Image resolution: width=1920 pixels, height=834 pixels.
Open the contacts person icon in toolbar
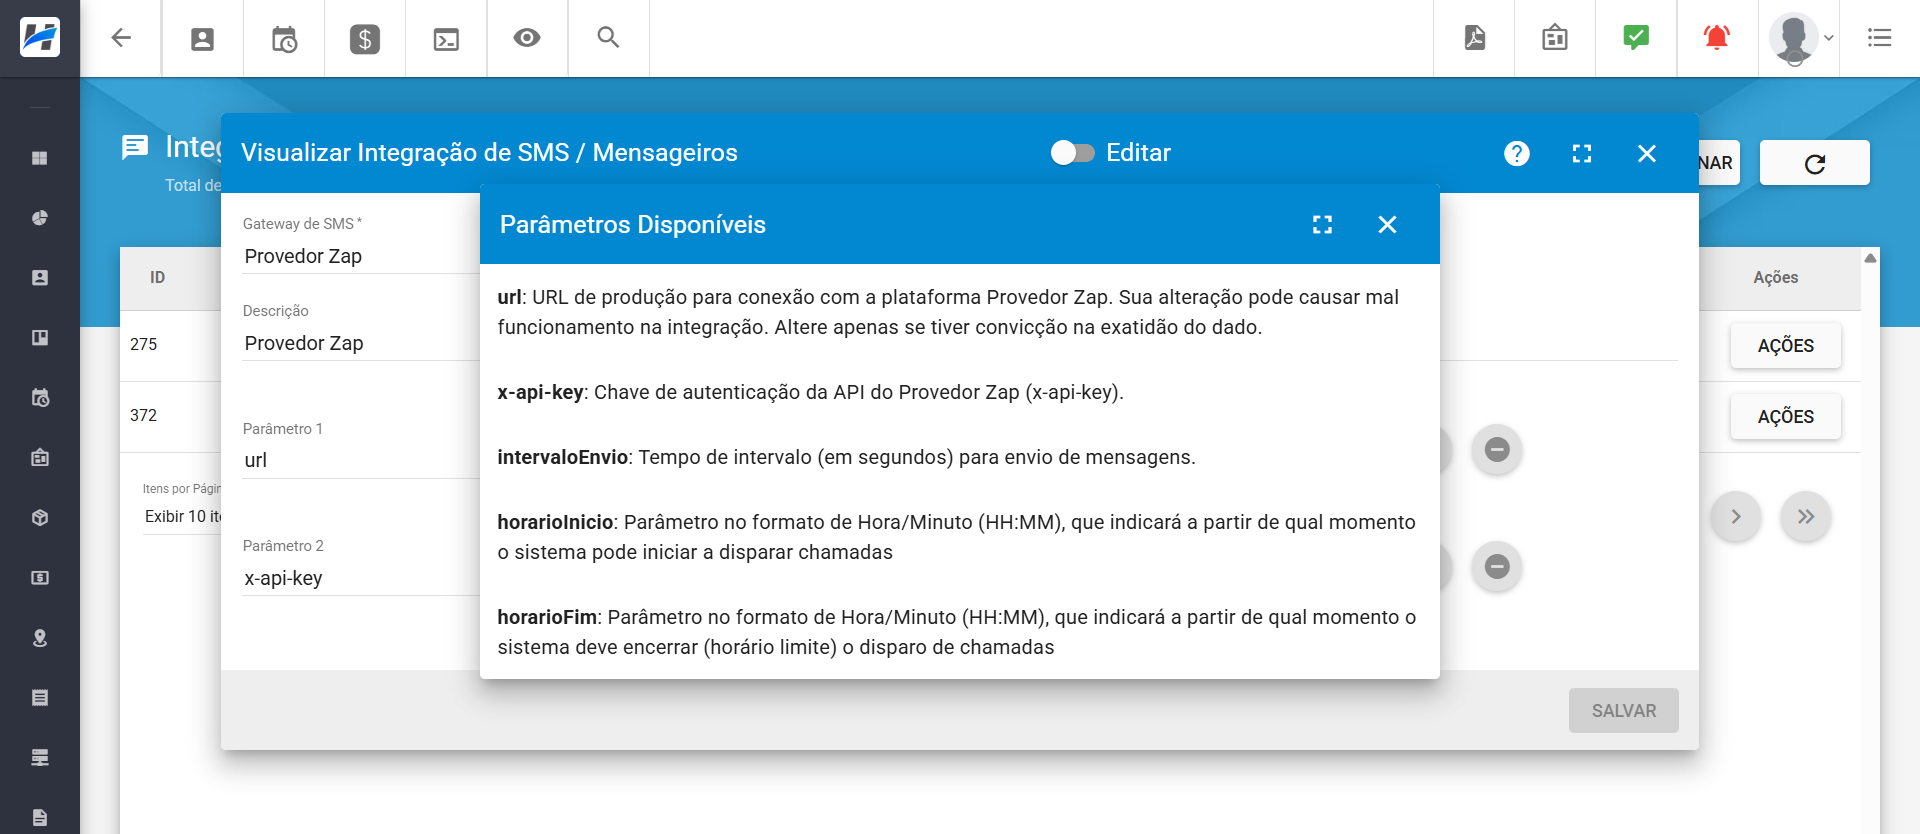point(202,39)
